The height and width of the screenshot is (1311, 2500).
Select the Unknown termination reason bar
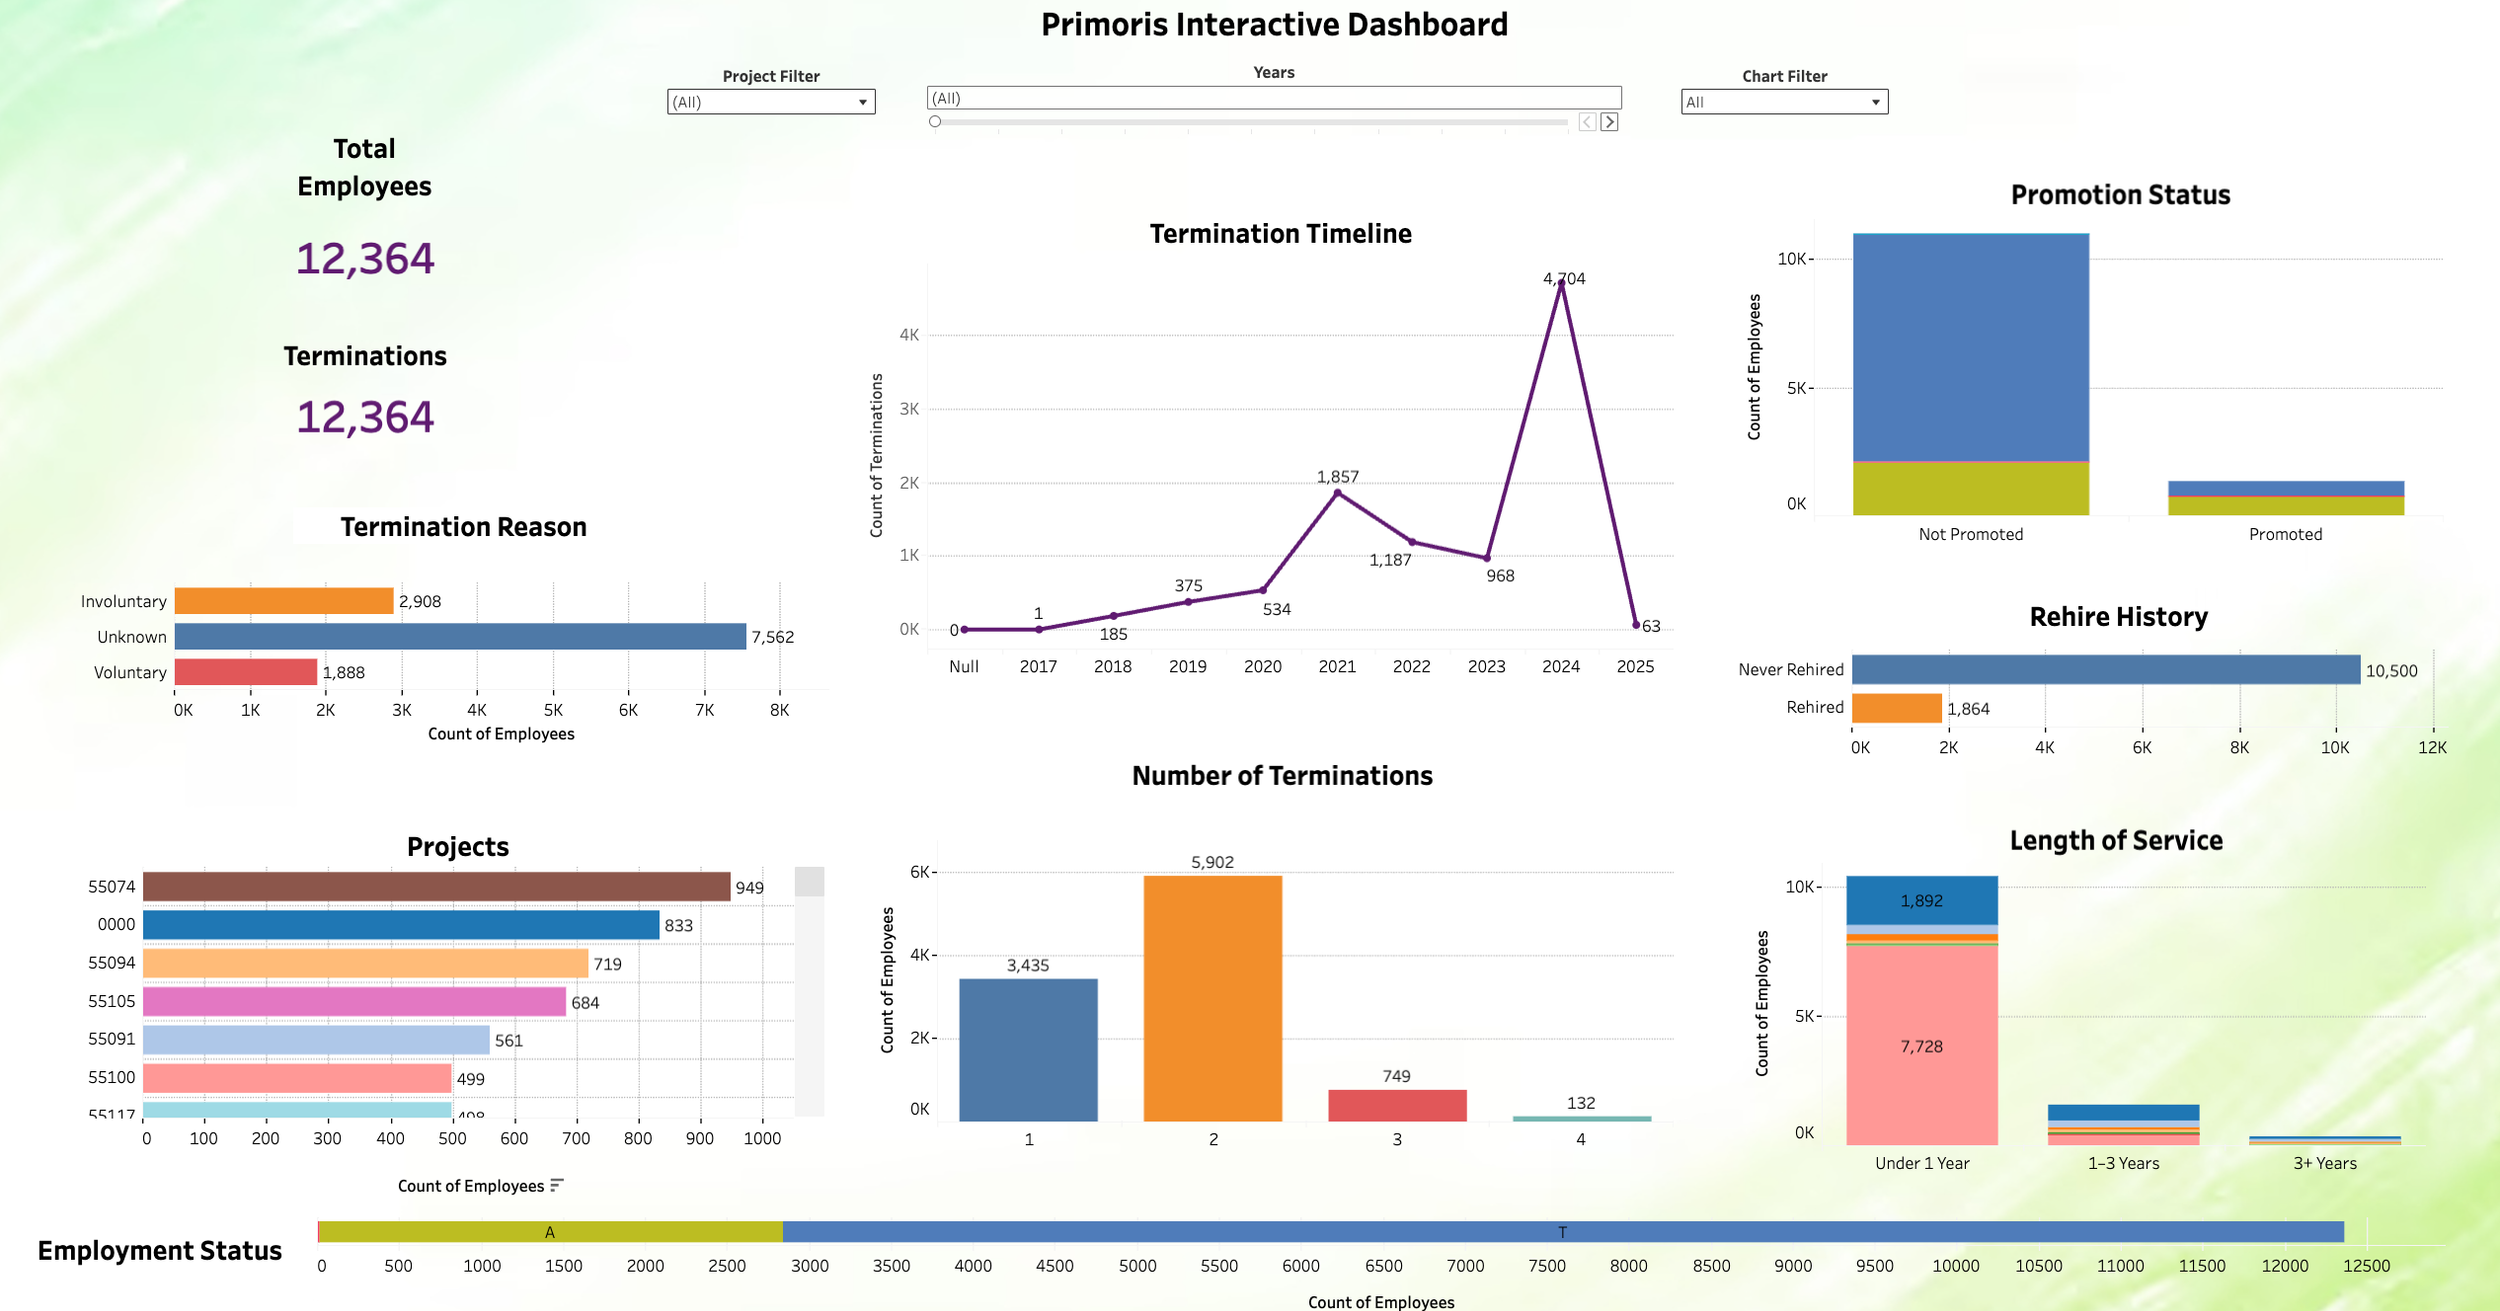[x=460, y=637]
